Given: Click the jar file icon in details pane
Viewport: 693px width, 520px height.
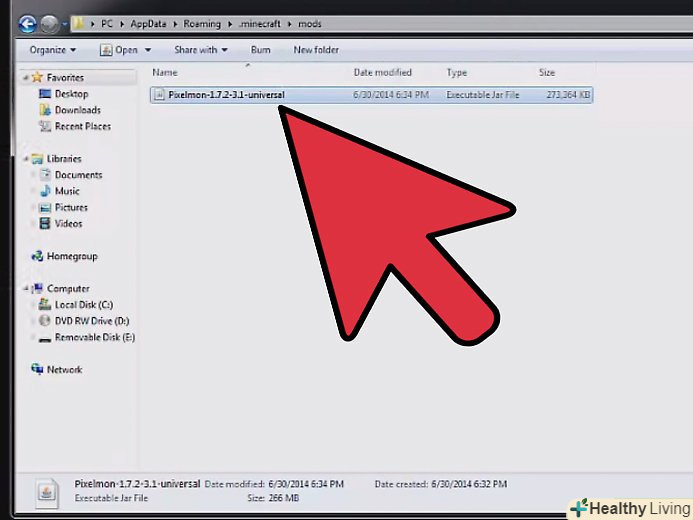Looking at the screenshot, I should tap(47, 493).
